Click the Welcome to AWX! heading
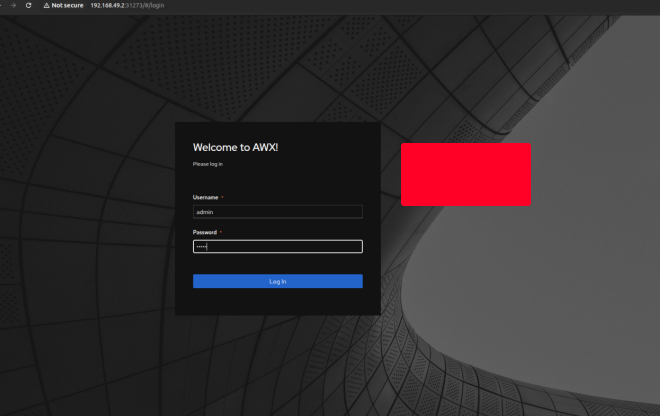Viewport: 660px width, 416px height. point(235,147)
